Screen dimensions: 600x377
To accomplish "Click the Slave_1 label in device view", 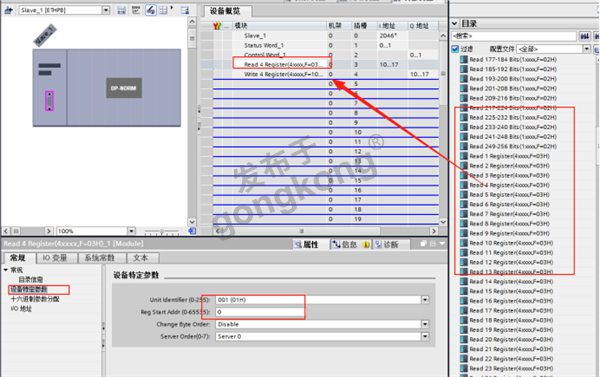I will point(45,35).
